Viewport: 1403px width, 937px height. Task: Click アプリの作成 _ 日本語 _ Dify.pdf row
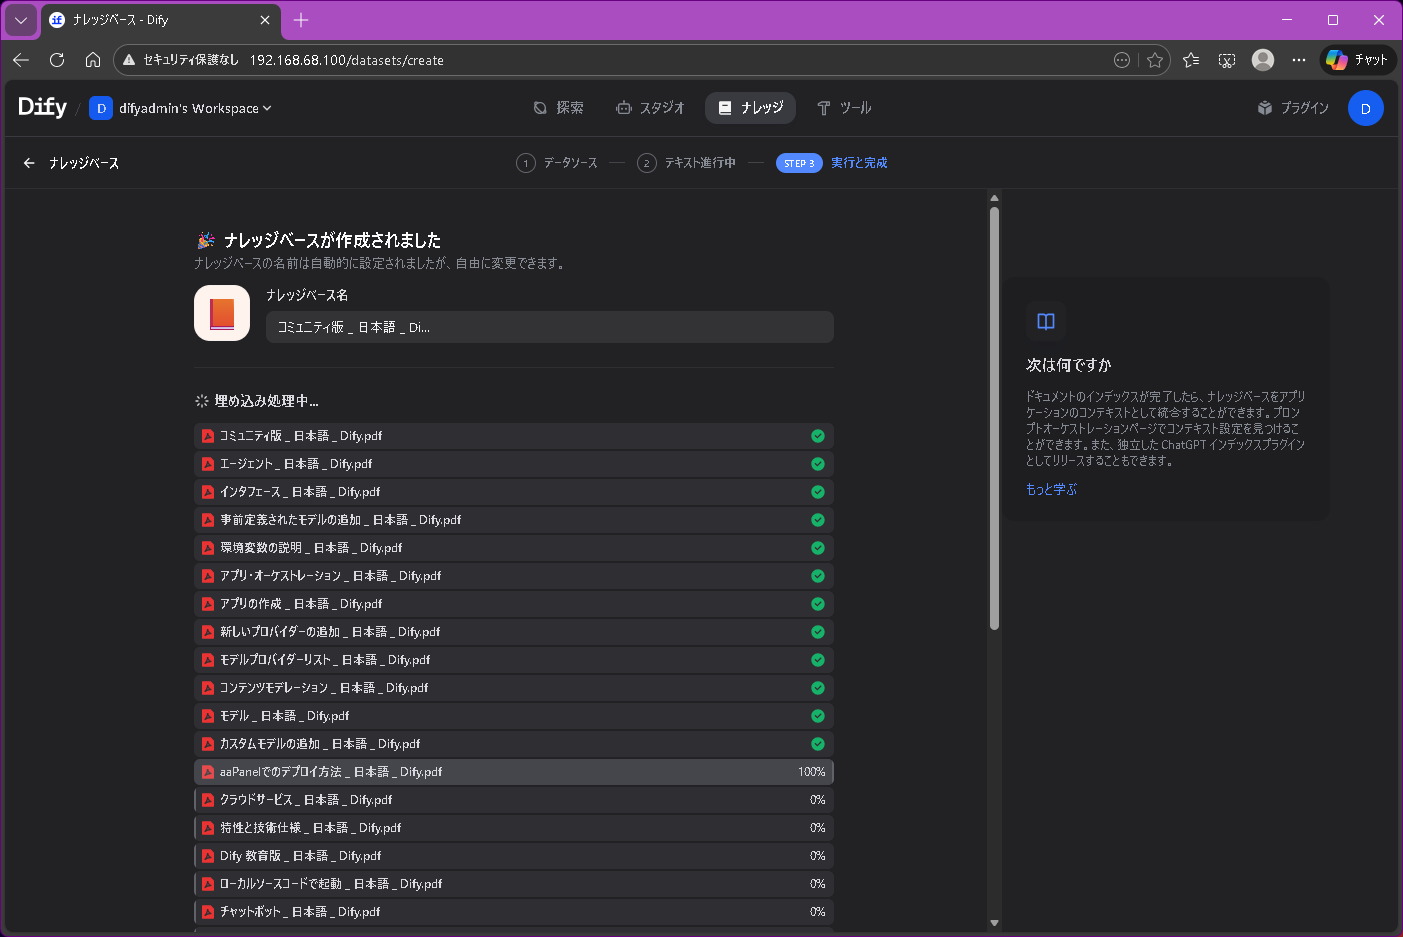coord(514,604)
